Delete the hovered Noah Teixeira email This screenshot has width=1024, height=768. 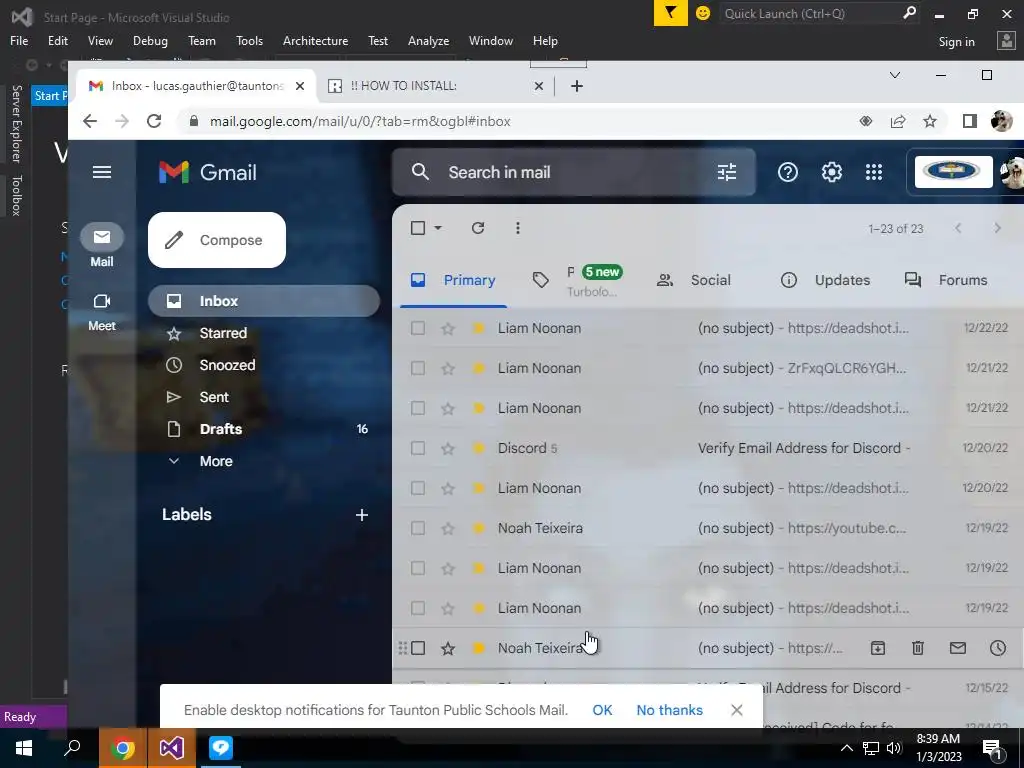tap(918, 648)
